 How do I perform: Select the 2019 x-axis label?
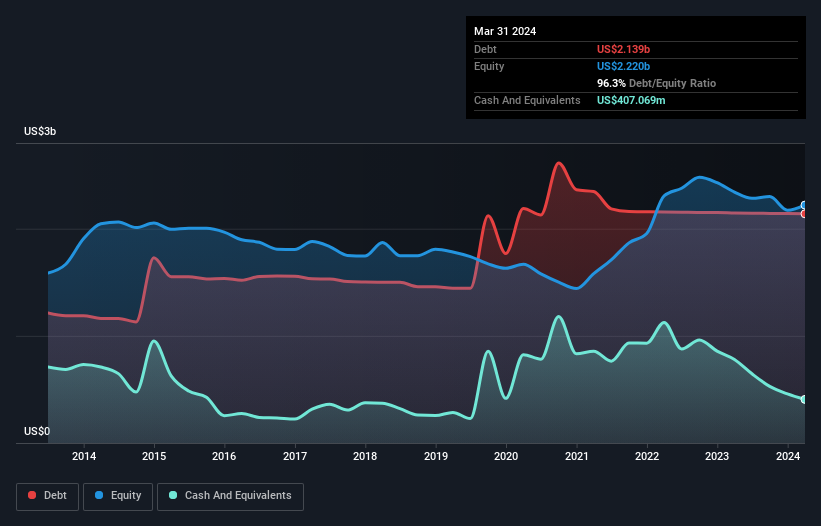pyautogui.click(x=436, y=456)
